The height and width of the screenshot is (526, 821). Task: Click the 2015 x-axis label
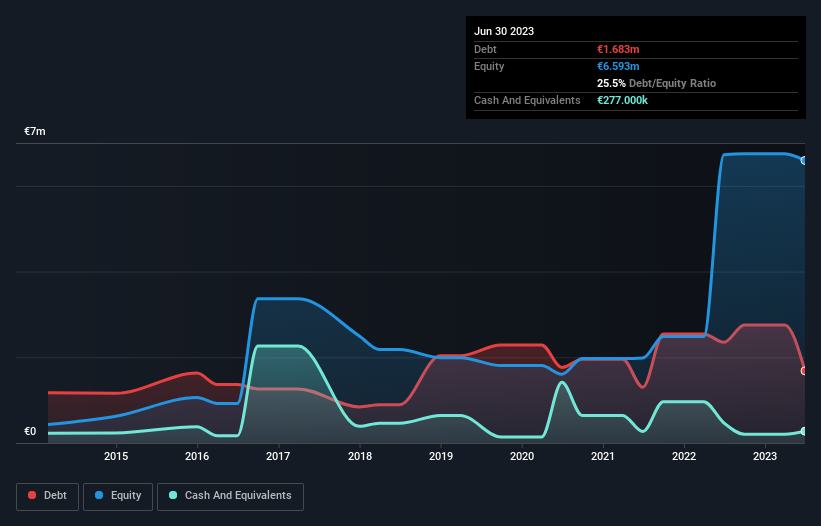[116, 456]
